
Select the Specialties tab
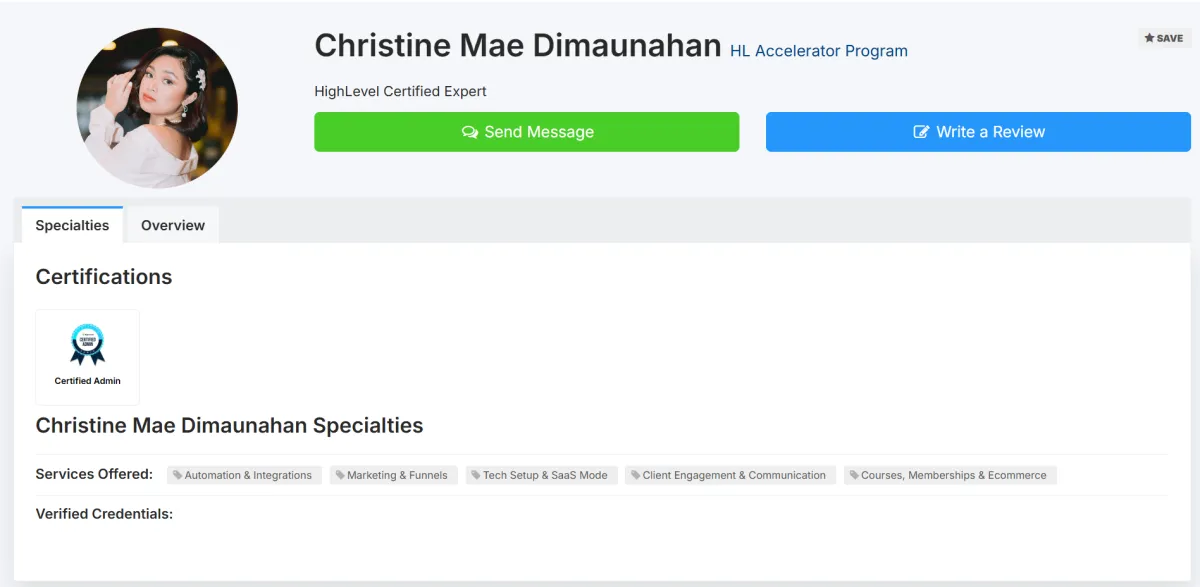click(x=72, y=225)
